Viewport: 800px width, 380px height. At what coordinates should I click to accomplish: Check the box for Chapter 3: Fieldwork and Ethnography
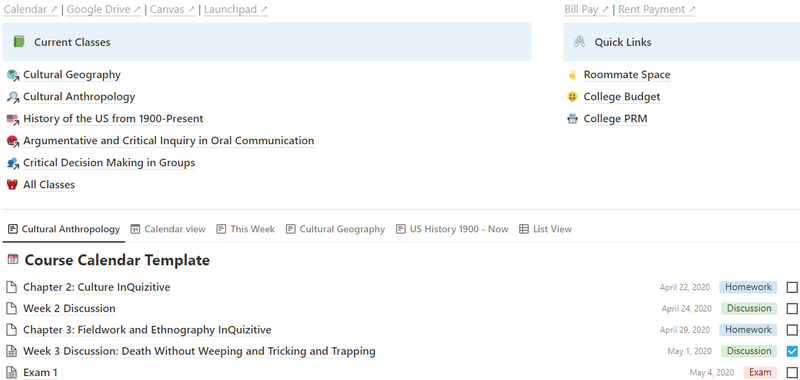coord(792,330)
